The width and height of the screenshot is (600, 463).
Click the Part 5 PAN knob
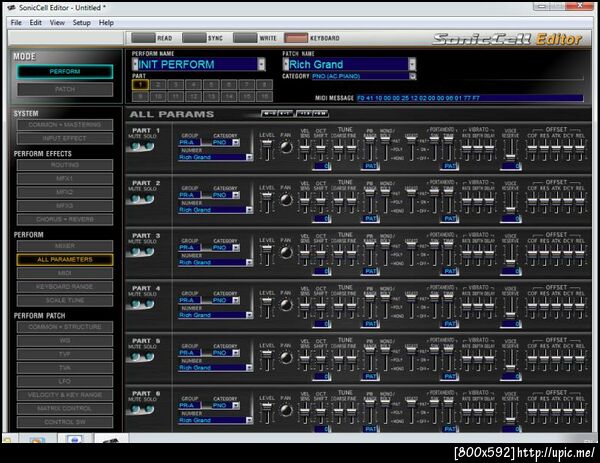[286, 357]
